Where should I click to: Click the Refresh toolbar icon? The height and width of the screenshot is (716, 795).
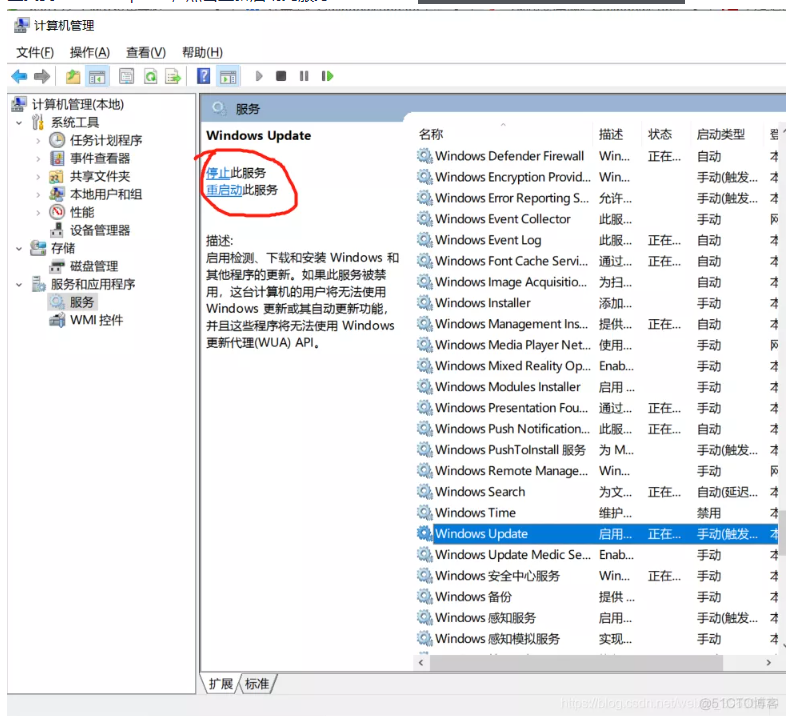(151, 77)
